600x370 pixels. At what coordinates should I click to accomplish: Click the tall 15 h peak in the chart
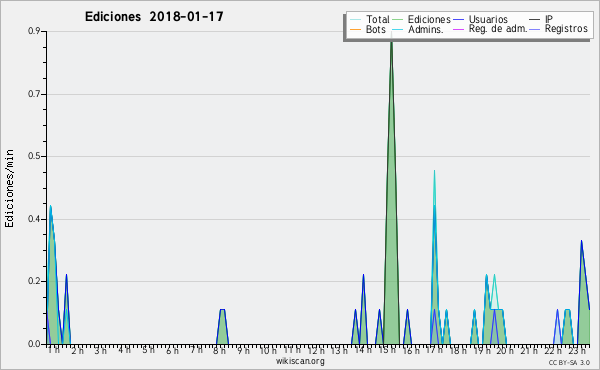point(391,191)
